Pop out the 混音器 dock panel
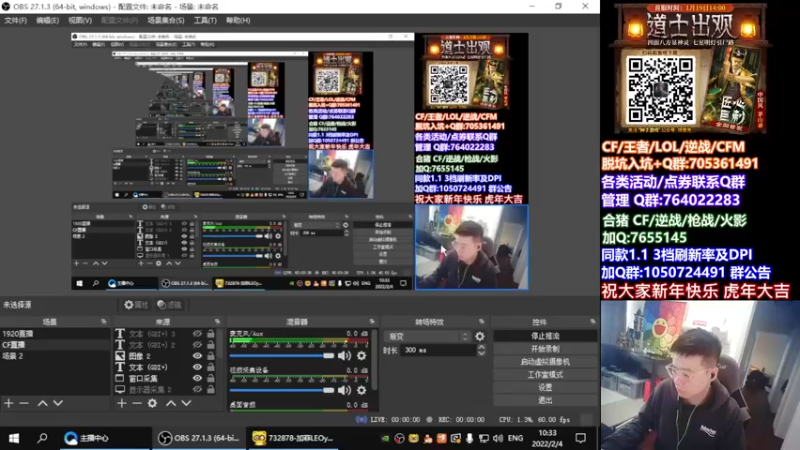Image resolution: width=800 pixels, height=450 pixels. coord(372,321)
